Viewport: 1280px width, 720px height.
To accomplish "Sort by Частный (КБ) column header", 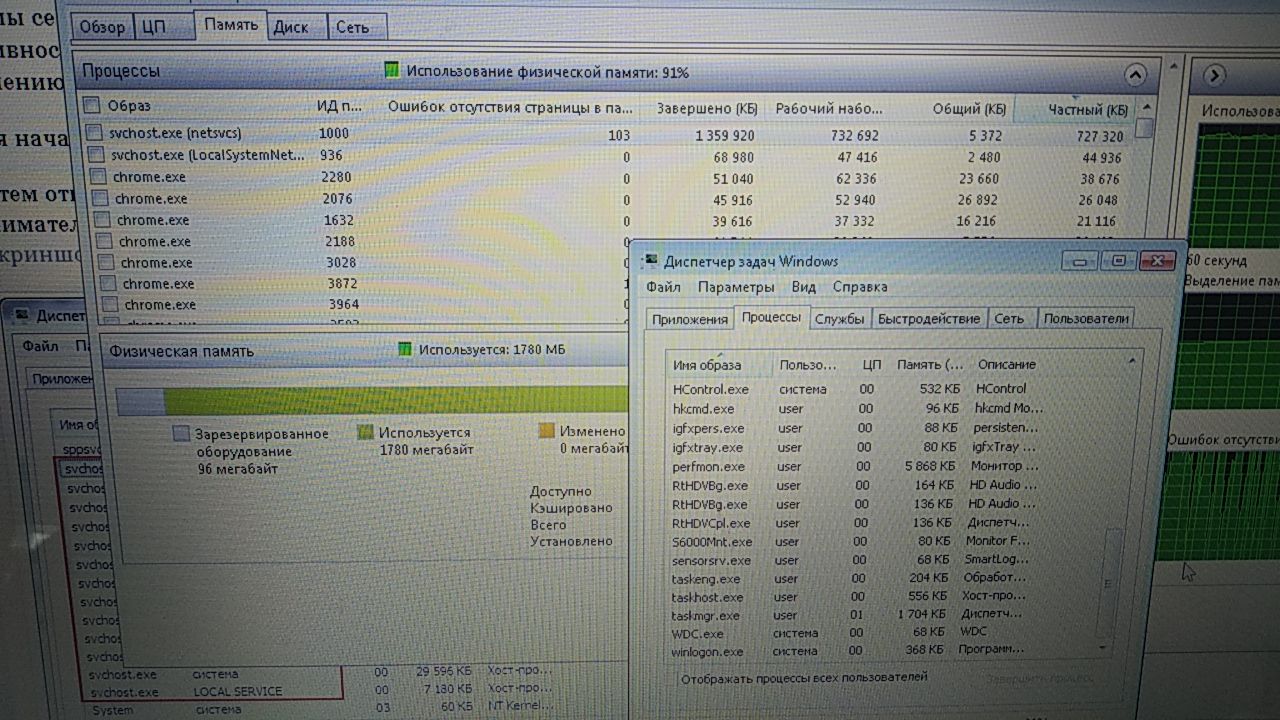I will pyautogui.click(x=1088, y=109).
